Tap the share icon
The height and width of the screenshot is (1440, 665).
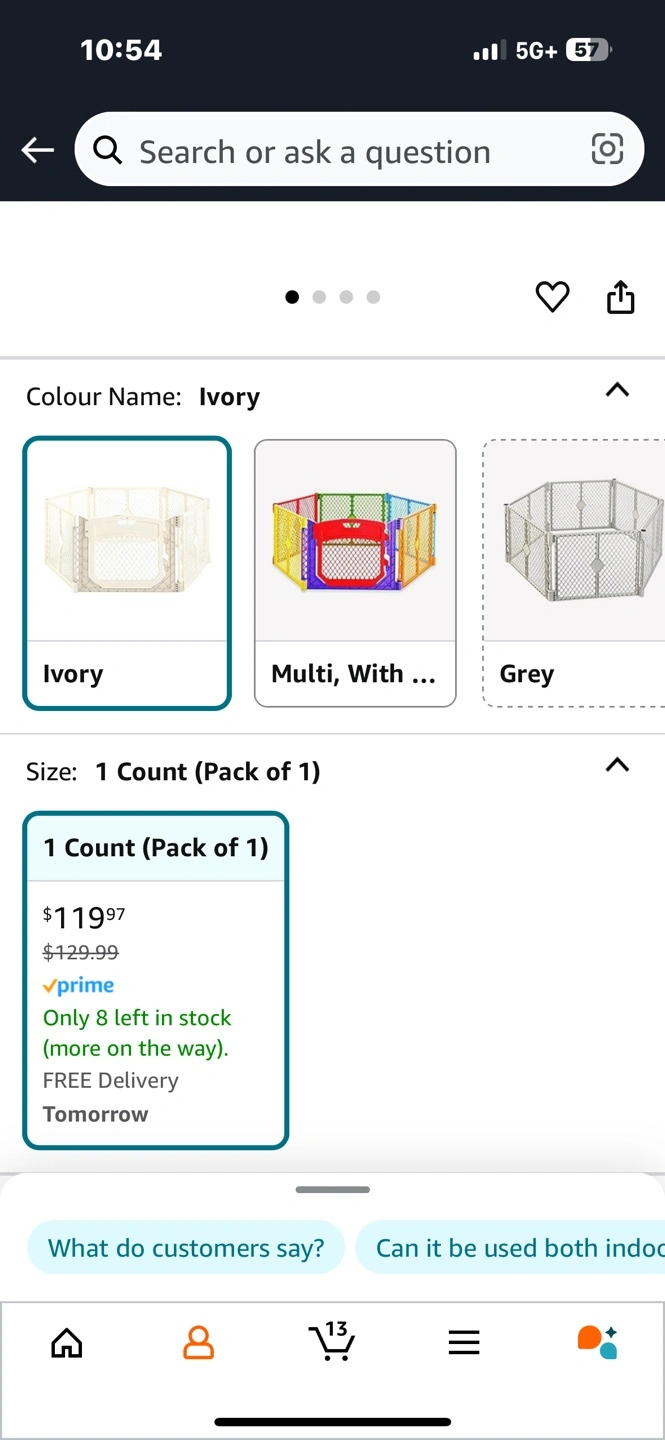(620, 297)
